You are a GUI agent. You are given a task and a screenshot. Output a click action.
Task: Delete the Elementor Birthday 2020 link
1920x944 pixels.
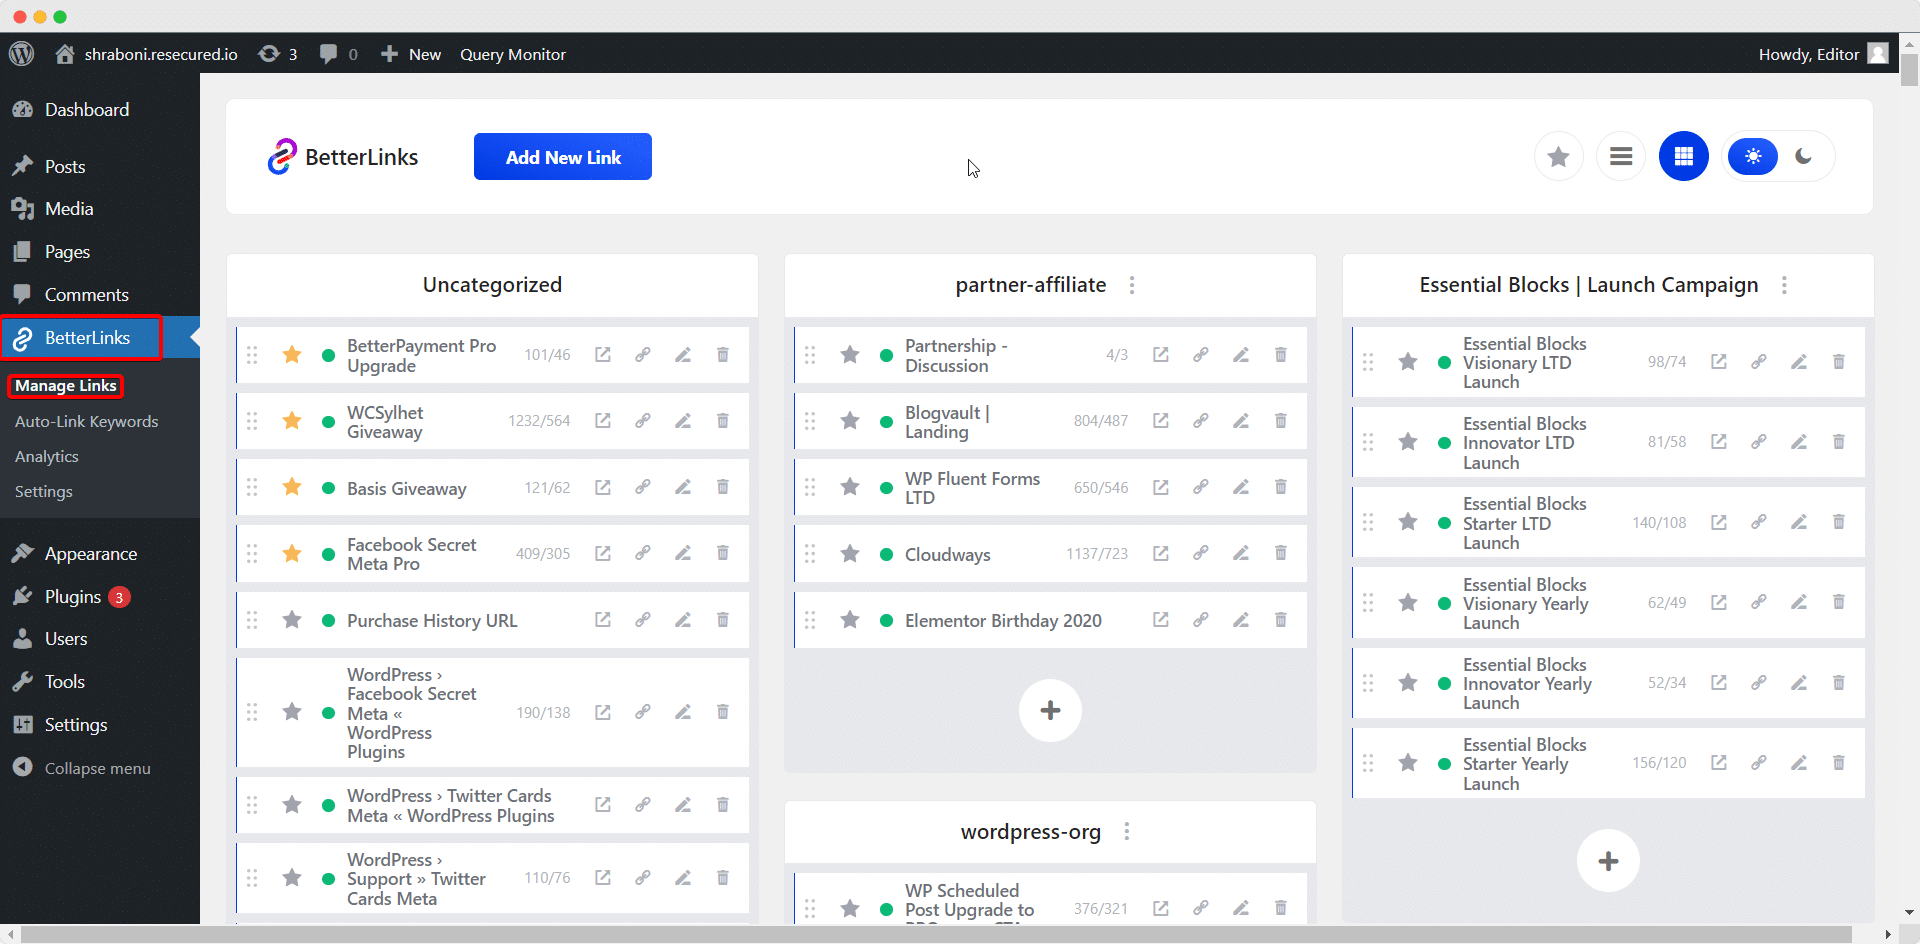tap(1281, 620)
